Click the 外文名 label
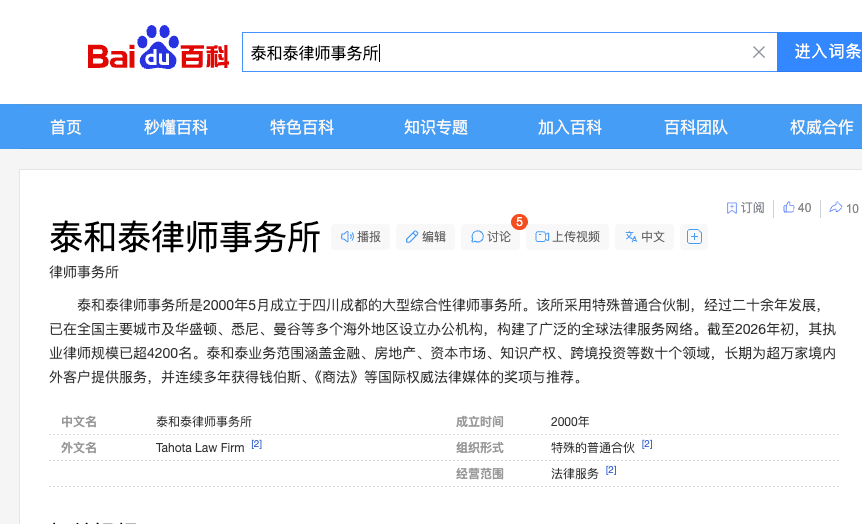The height and width of the screenshot is (524, 862). click(x=79, y=448)
